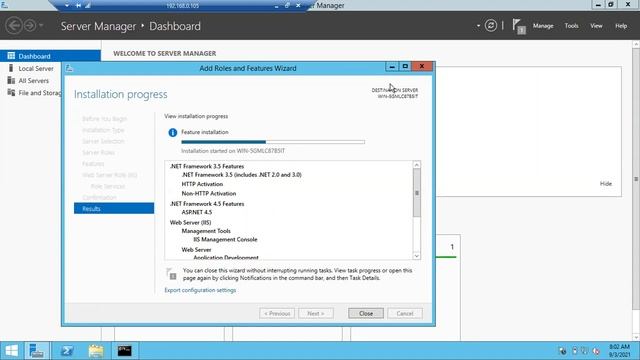Viewport: 640px width, 360px height.
Task: Click the All Servers icon
Action: tap(11, 80)
